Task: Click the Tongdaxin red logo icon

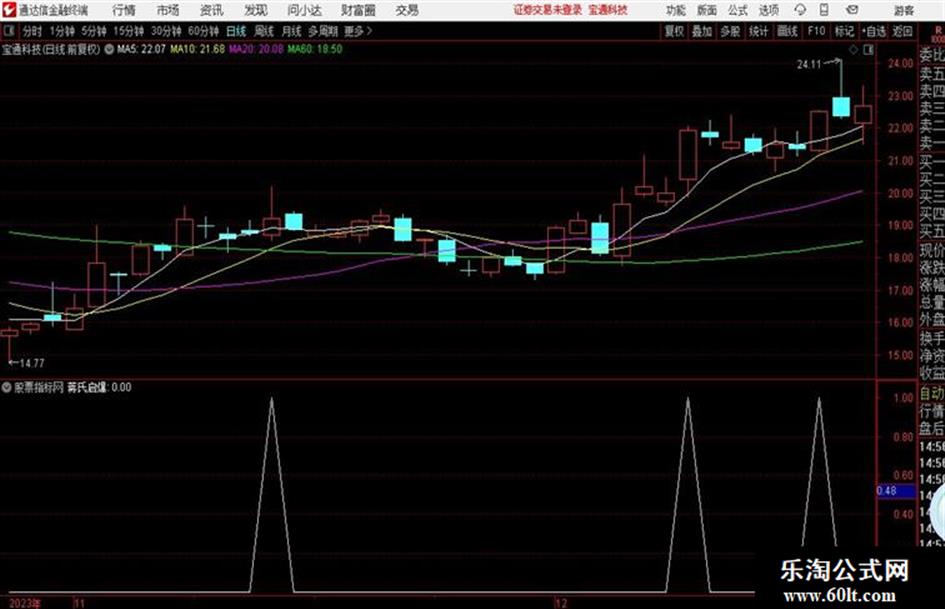Action: [x=8, y=10]
